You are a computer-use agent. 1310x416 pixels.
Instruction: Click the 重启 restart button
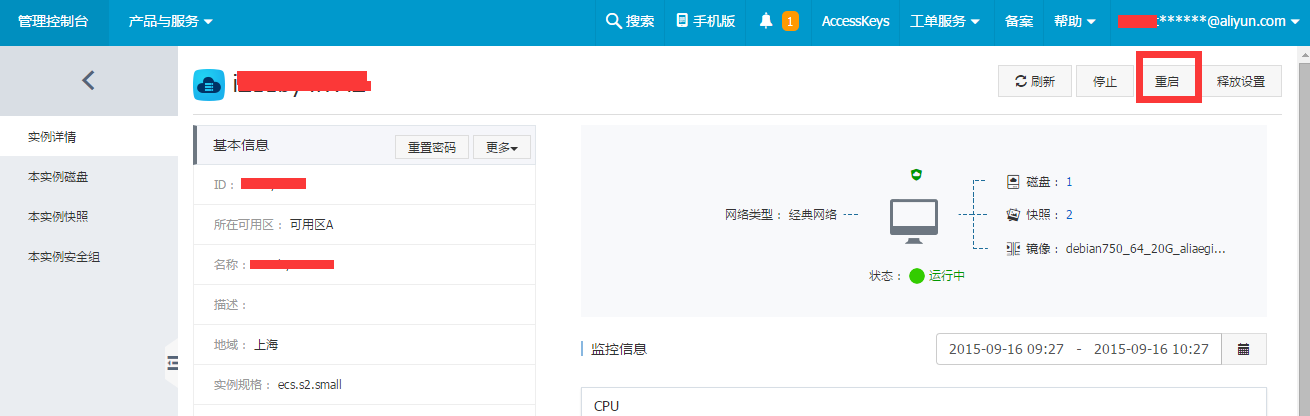pyautogui.click(x=1167, y=82)
